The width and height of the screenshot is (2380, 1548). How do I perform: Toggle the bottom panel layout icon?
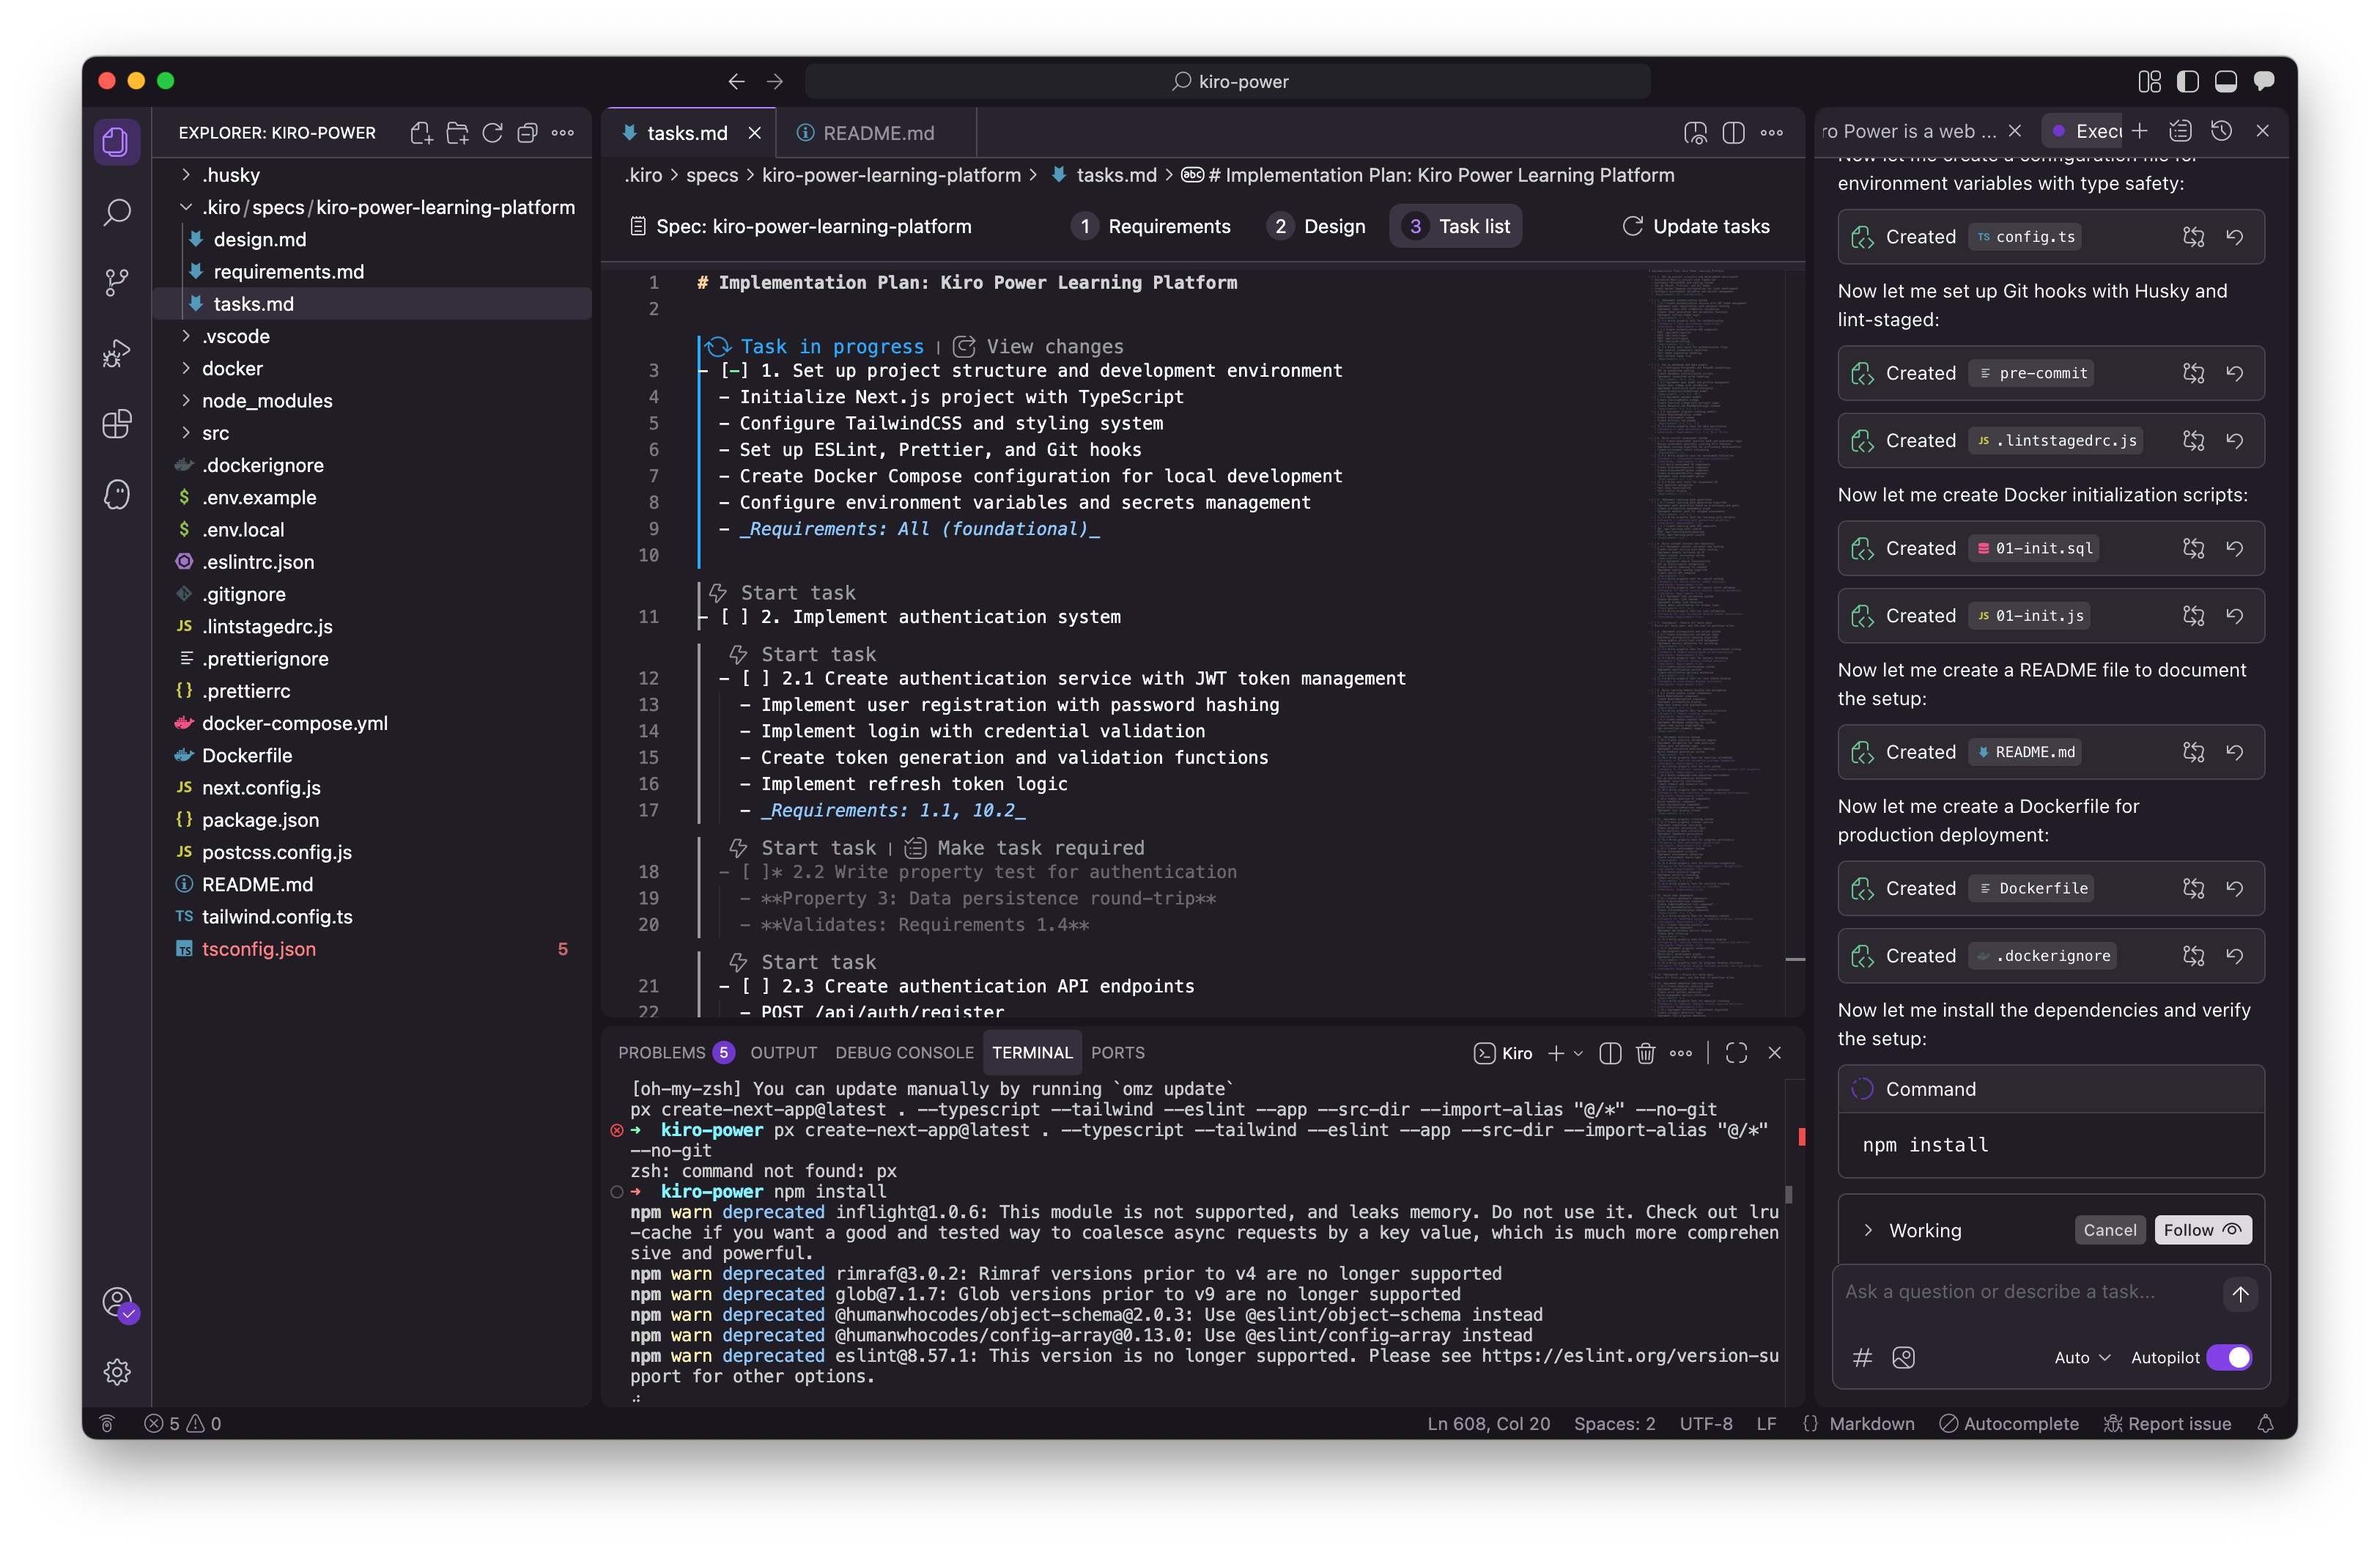pyautogui.click(x=2225, y=82)
